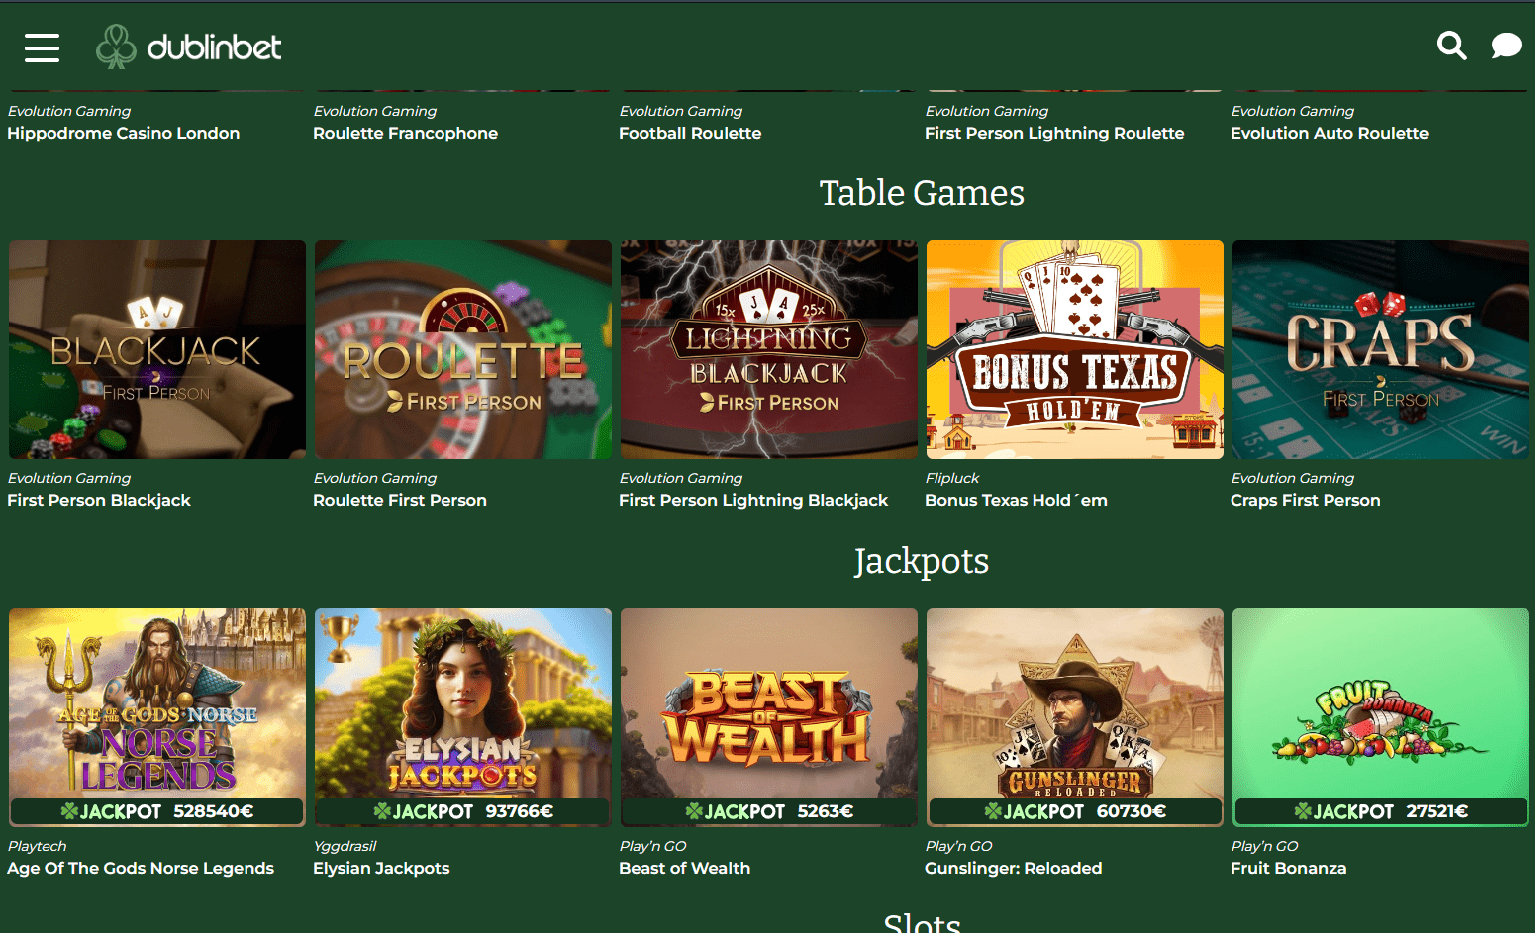This screenshot has height=933, width=1535.
Task: Open the hamburger navigation menu
Action: [x=42, y=47]
